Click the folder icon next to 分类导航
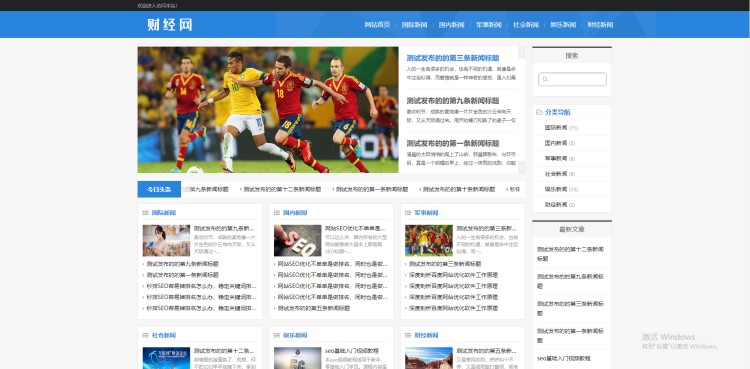This screenshot has height=369, width=750. pyautogui.click(x=540, y=112)
